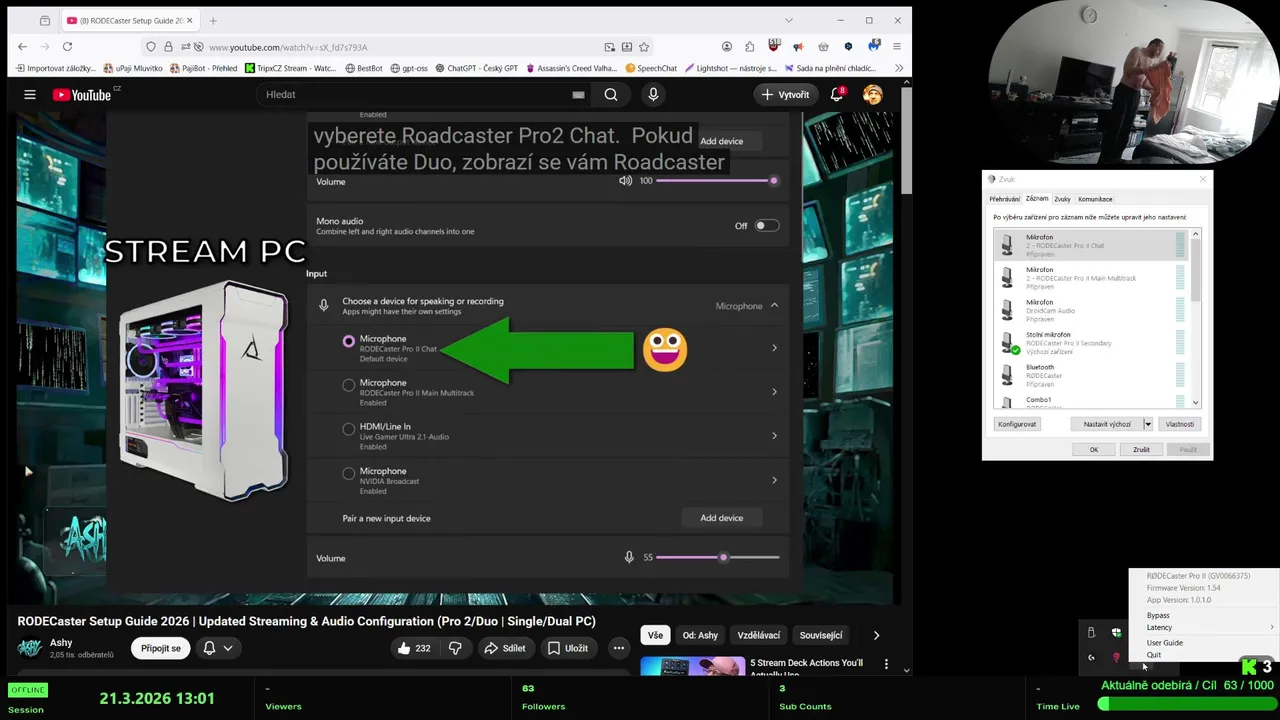Screen dimensions: 1280x720
Task: Show next filter chips with right chevron
Action: (876, 635)
